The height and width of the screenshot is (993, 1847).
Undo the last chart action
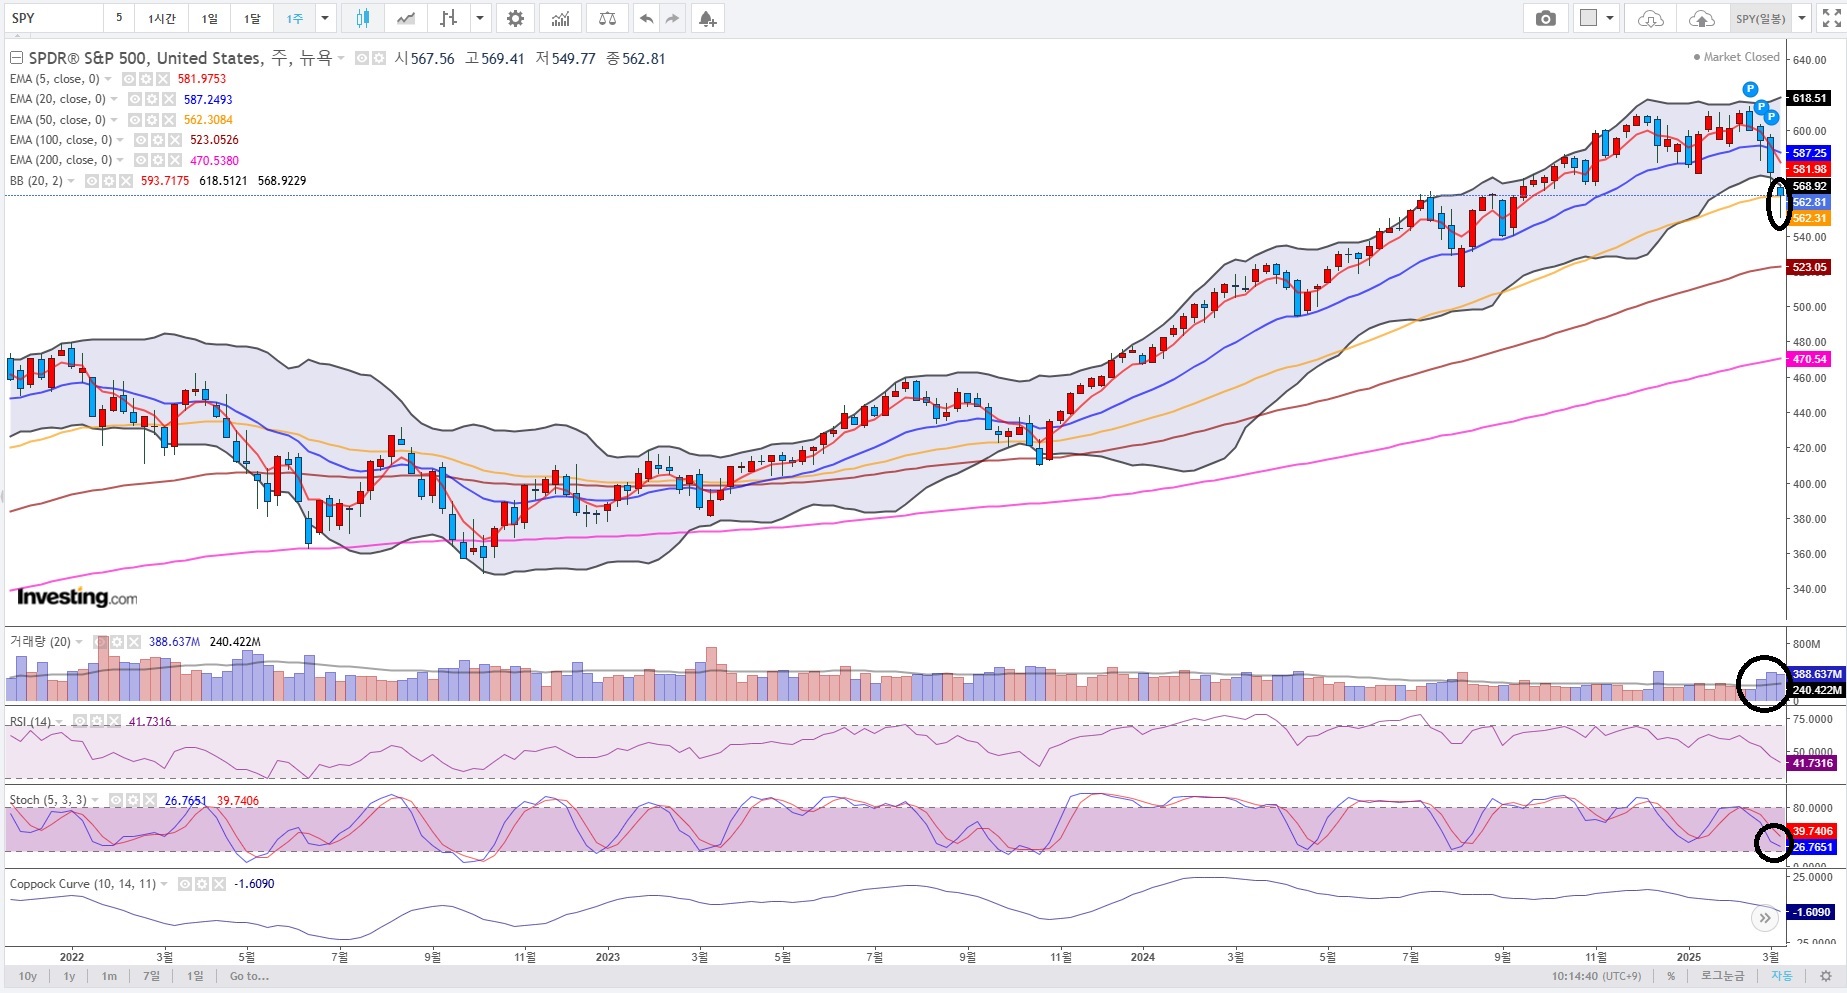(x=646, y=18)
